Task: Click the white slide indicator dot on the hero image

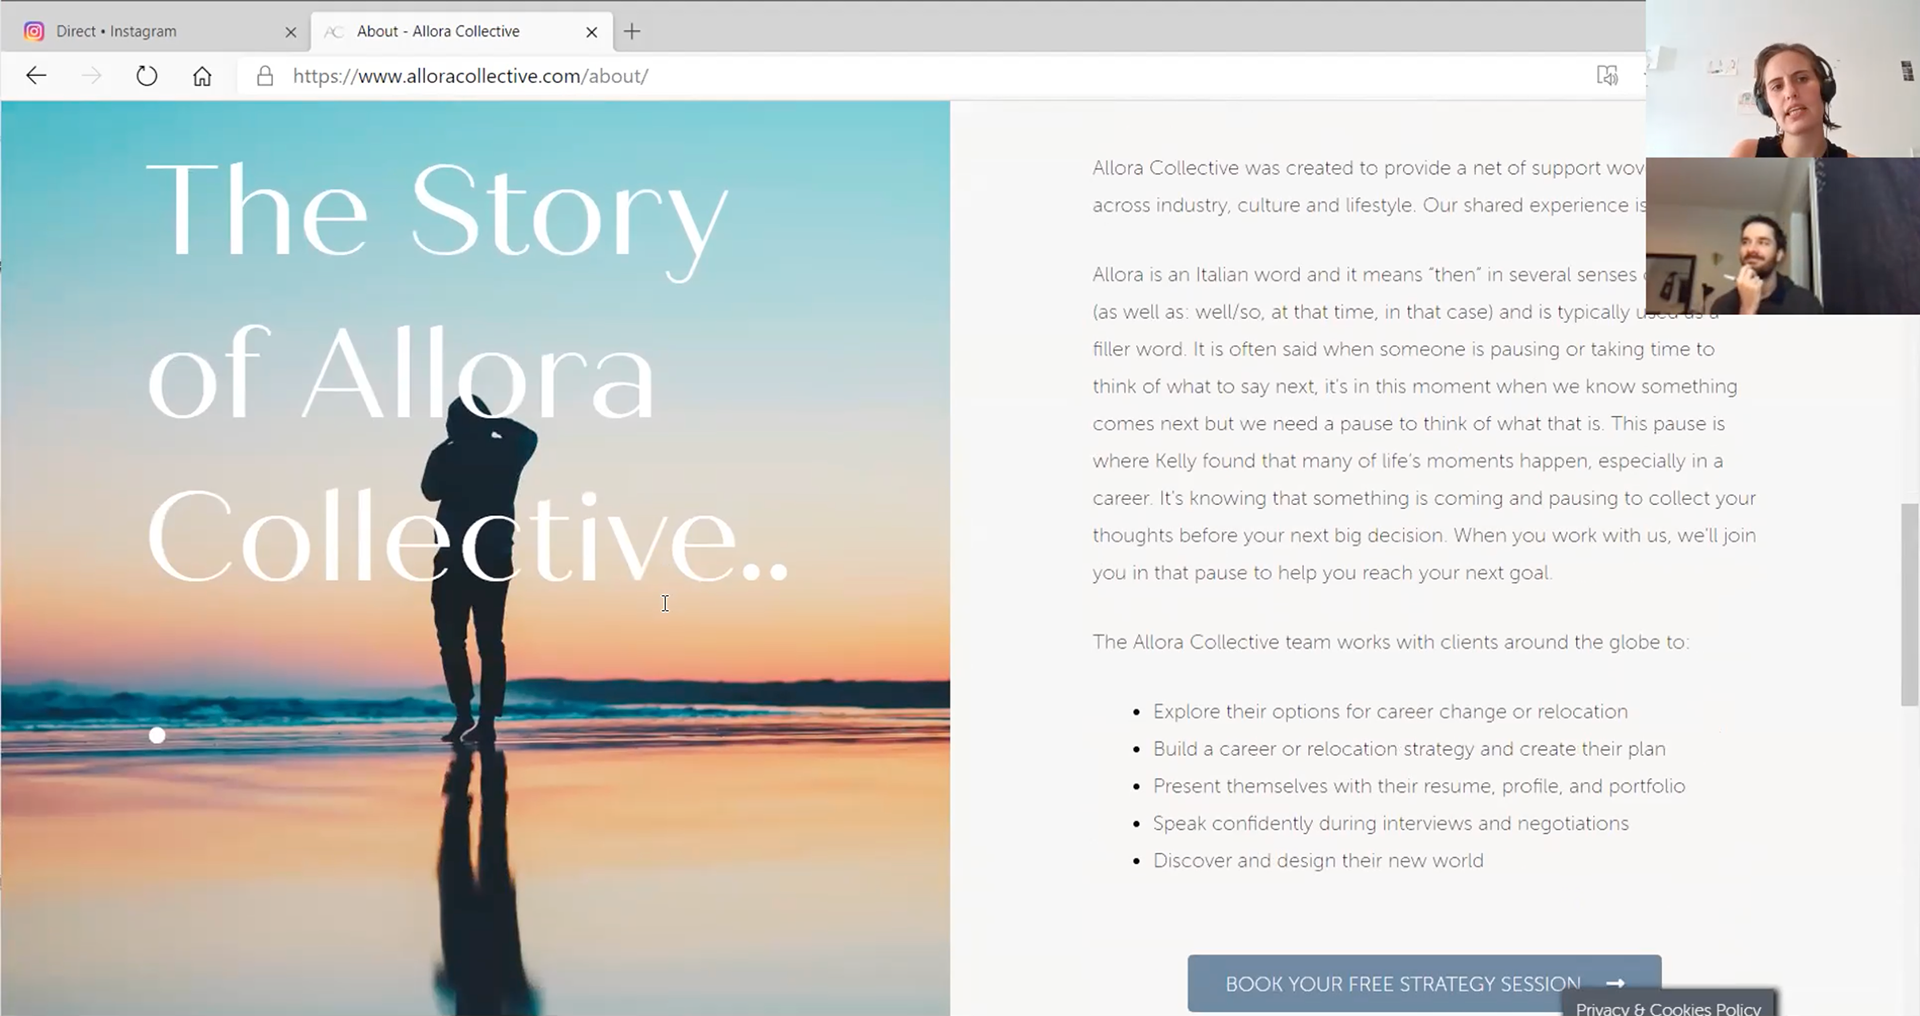Action: [157, 736]
